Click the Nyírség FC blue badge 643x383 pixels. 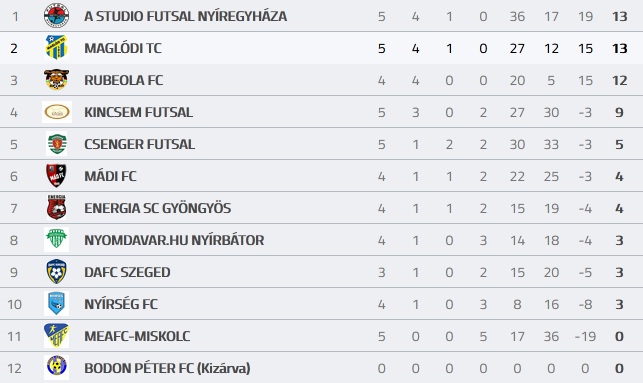pyautogui.click(x=57, y=303)
